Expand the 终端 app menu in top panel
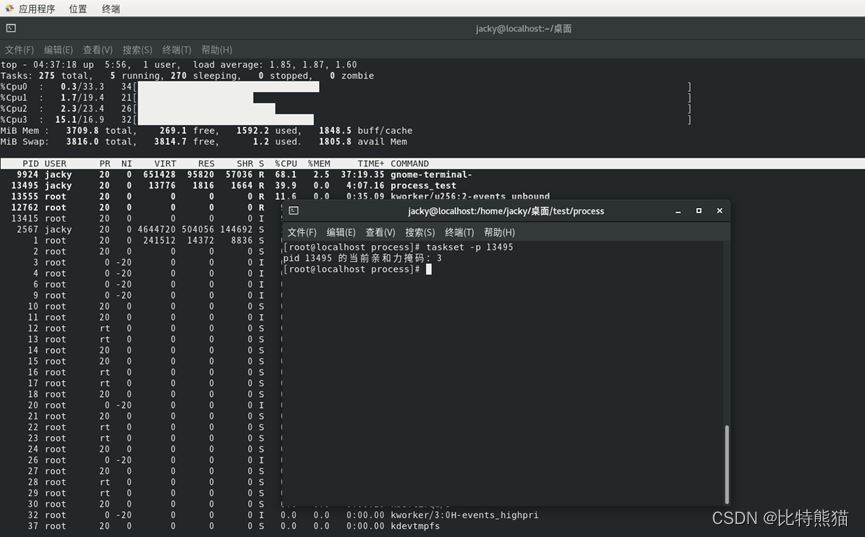Screen dimensions: 865x537 click(x=111, y=8)
